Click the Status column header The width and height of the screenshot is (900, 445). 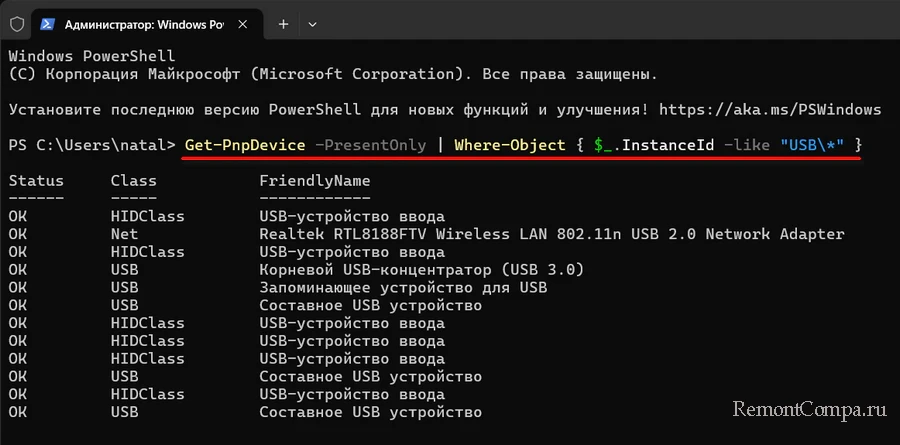tap(36, 181)
